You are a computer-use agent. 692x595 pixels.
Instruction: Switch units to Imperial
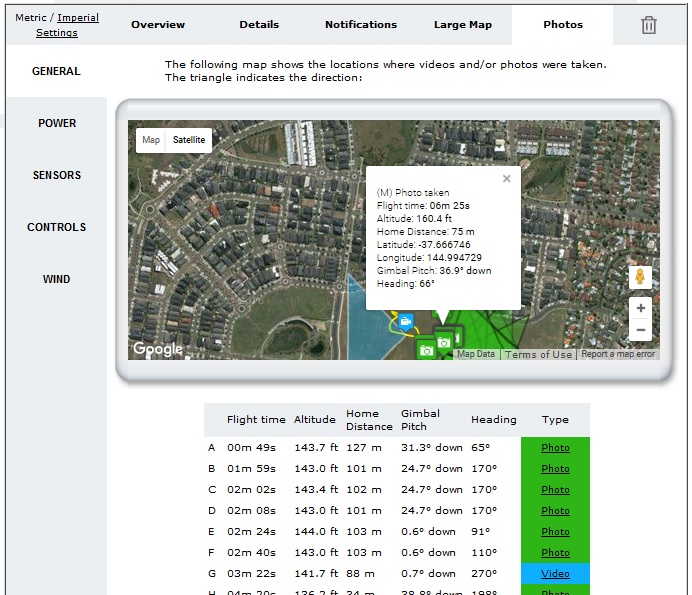pos(78,18)
